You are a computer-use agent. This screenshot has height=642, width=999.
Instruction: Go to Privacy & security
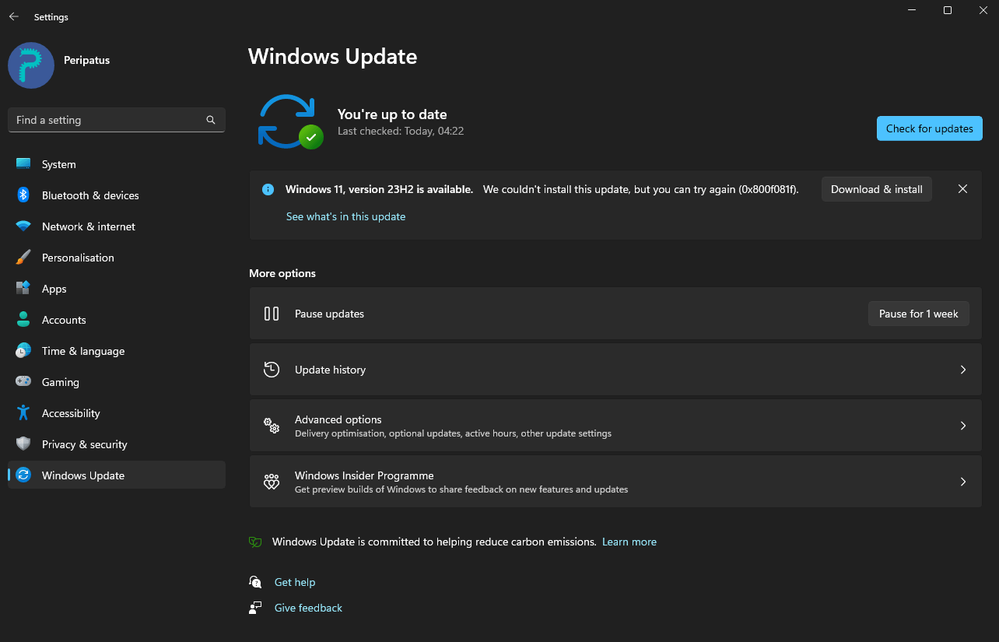(117, 445)
